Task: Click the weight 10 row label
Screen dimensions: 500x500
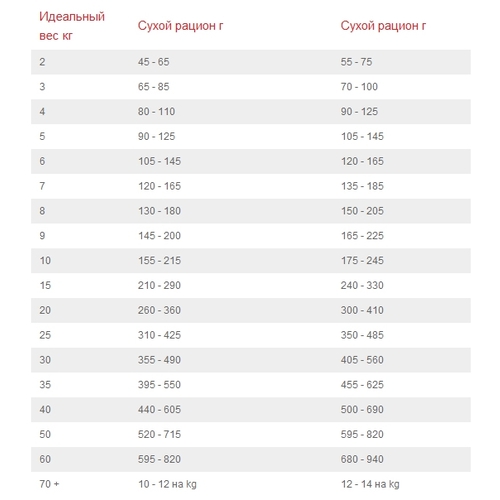Action: [x=45, y=261]
